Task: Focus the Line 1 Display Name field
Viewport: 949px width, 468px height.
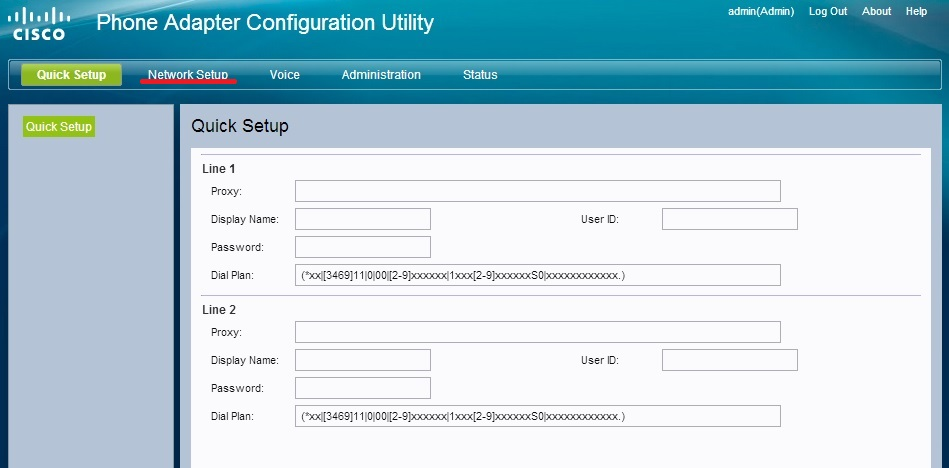Action: pyautogui.click(x=363, y=219)
